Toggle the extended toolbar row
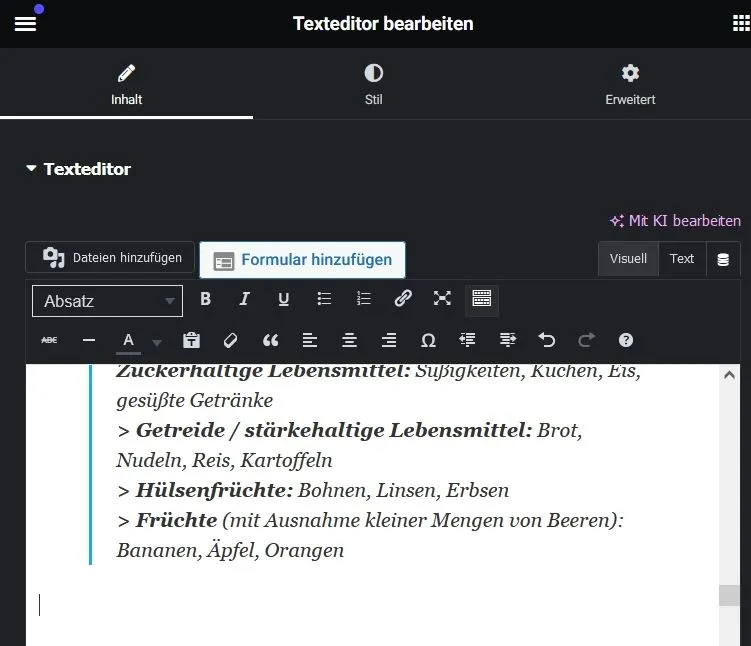751x646 pixels. pos(481,299)
